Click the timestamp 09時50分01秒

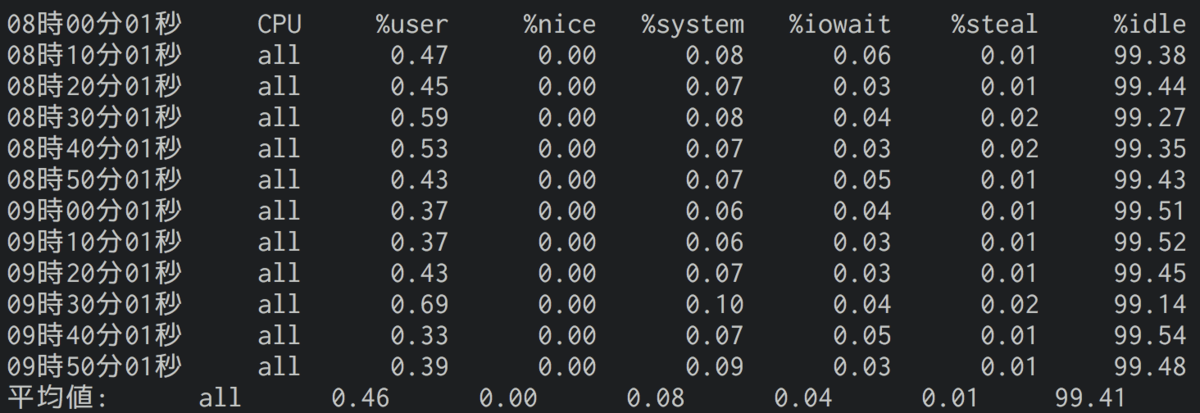94,366
